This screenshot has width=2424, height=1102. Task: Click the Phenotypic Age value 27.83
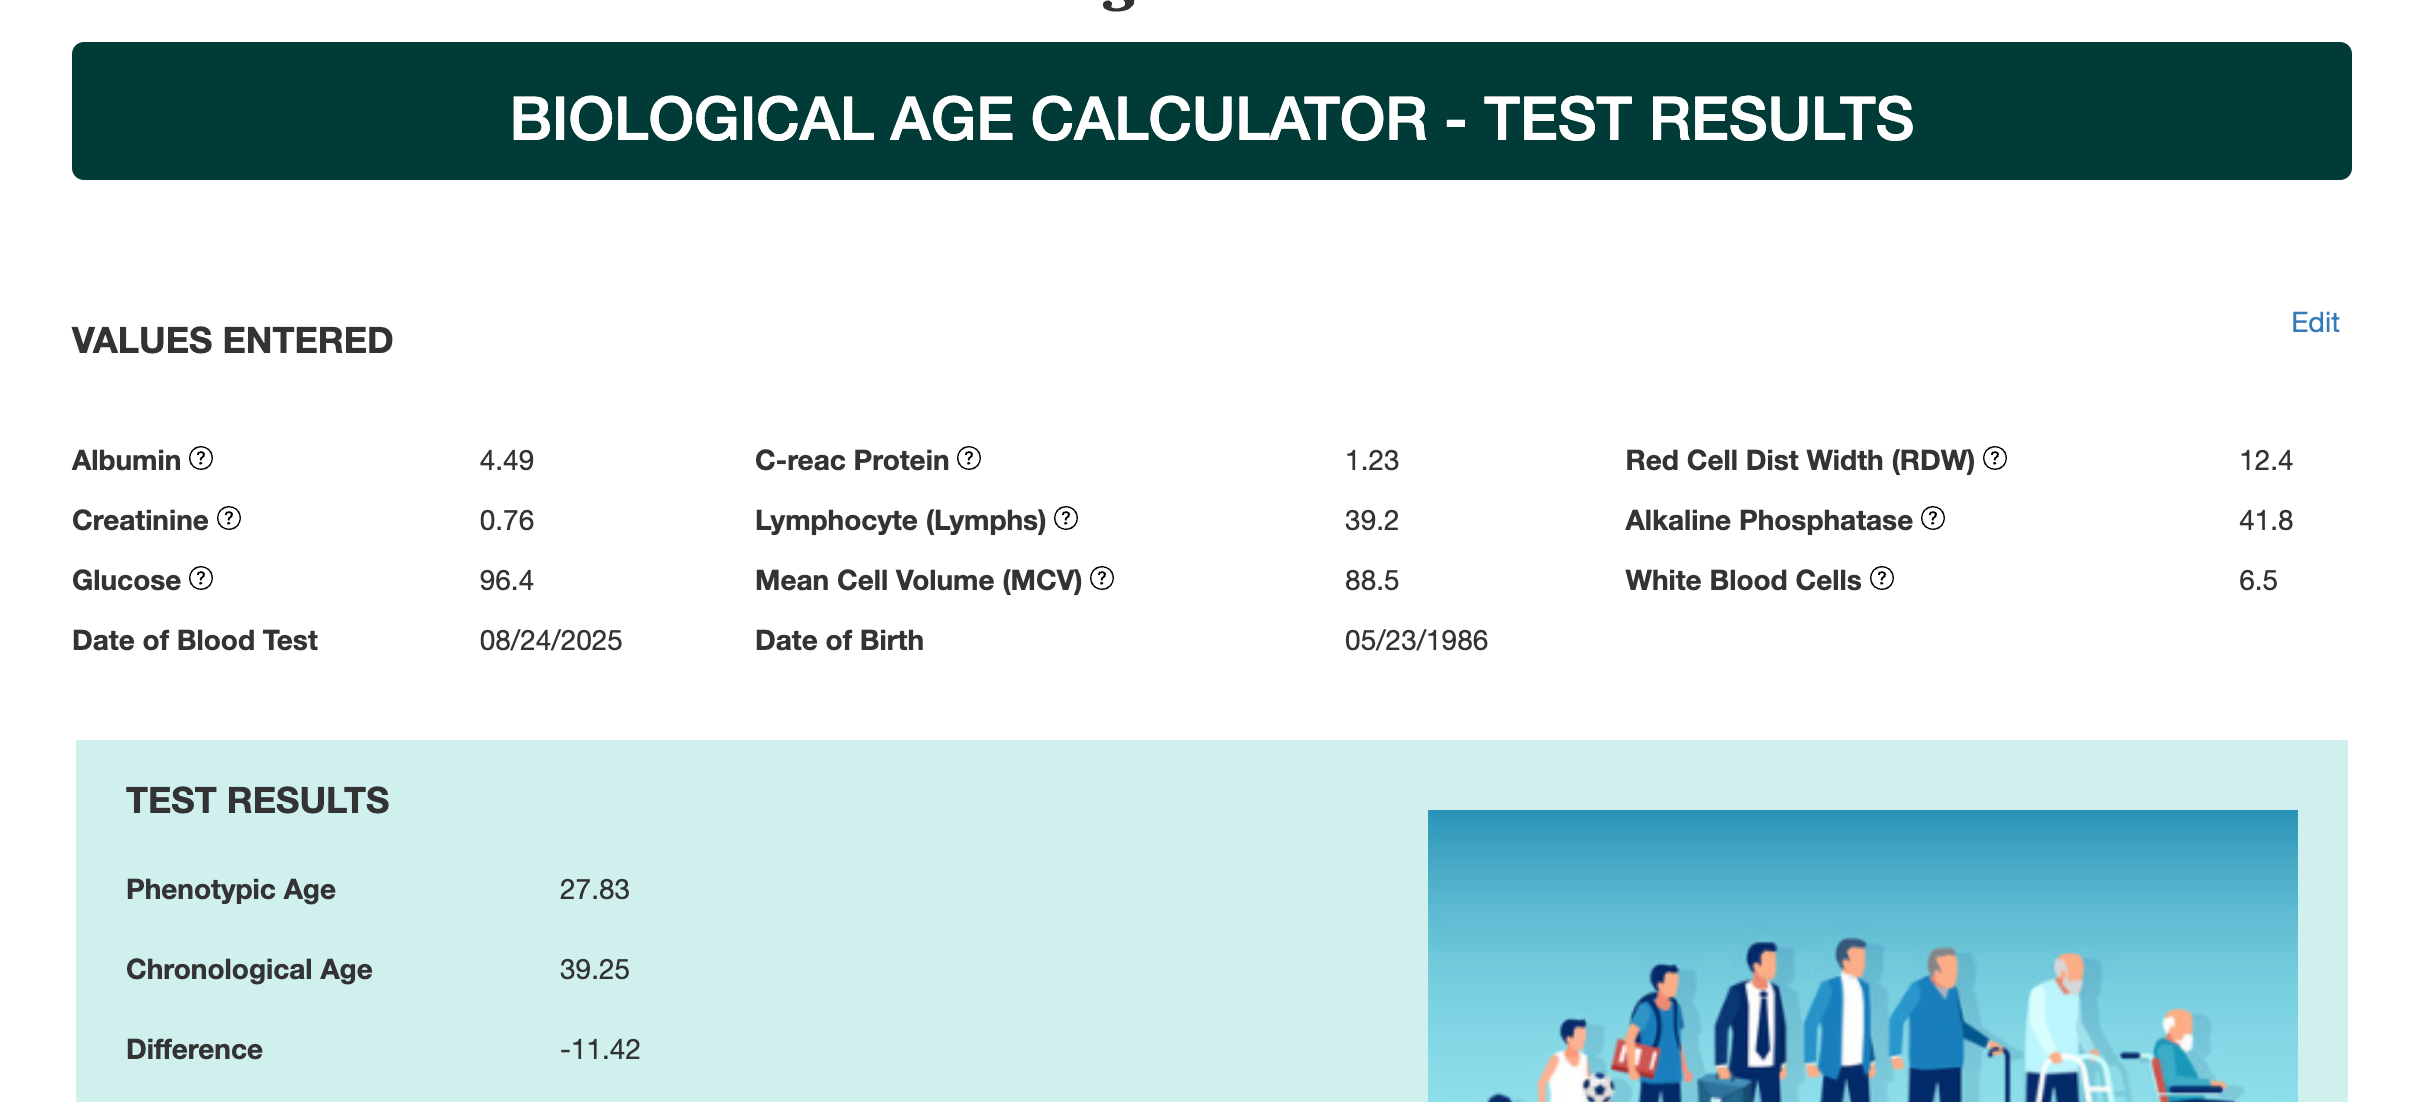(594, 889)
